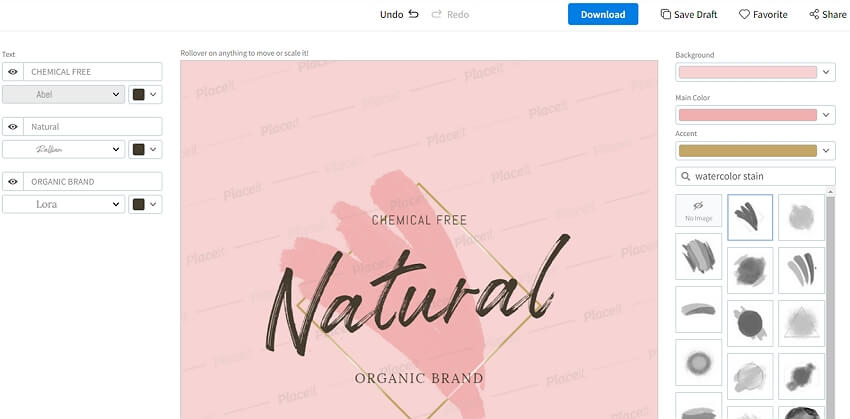Click the Redo arrow icon
850x419 pixels.
click(436, 14)
